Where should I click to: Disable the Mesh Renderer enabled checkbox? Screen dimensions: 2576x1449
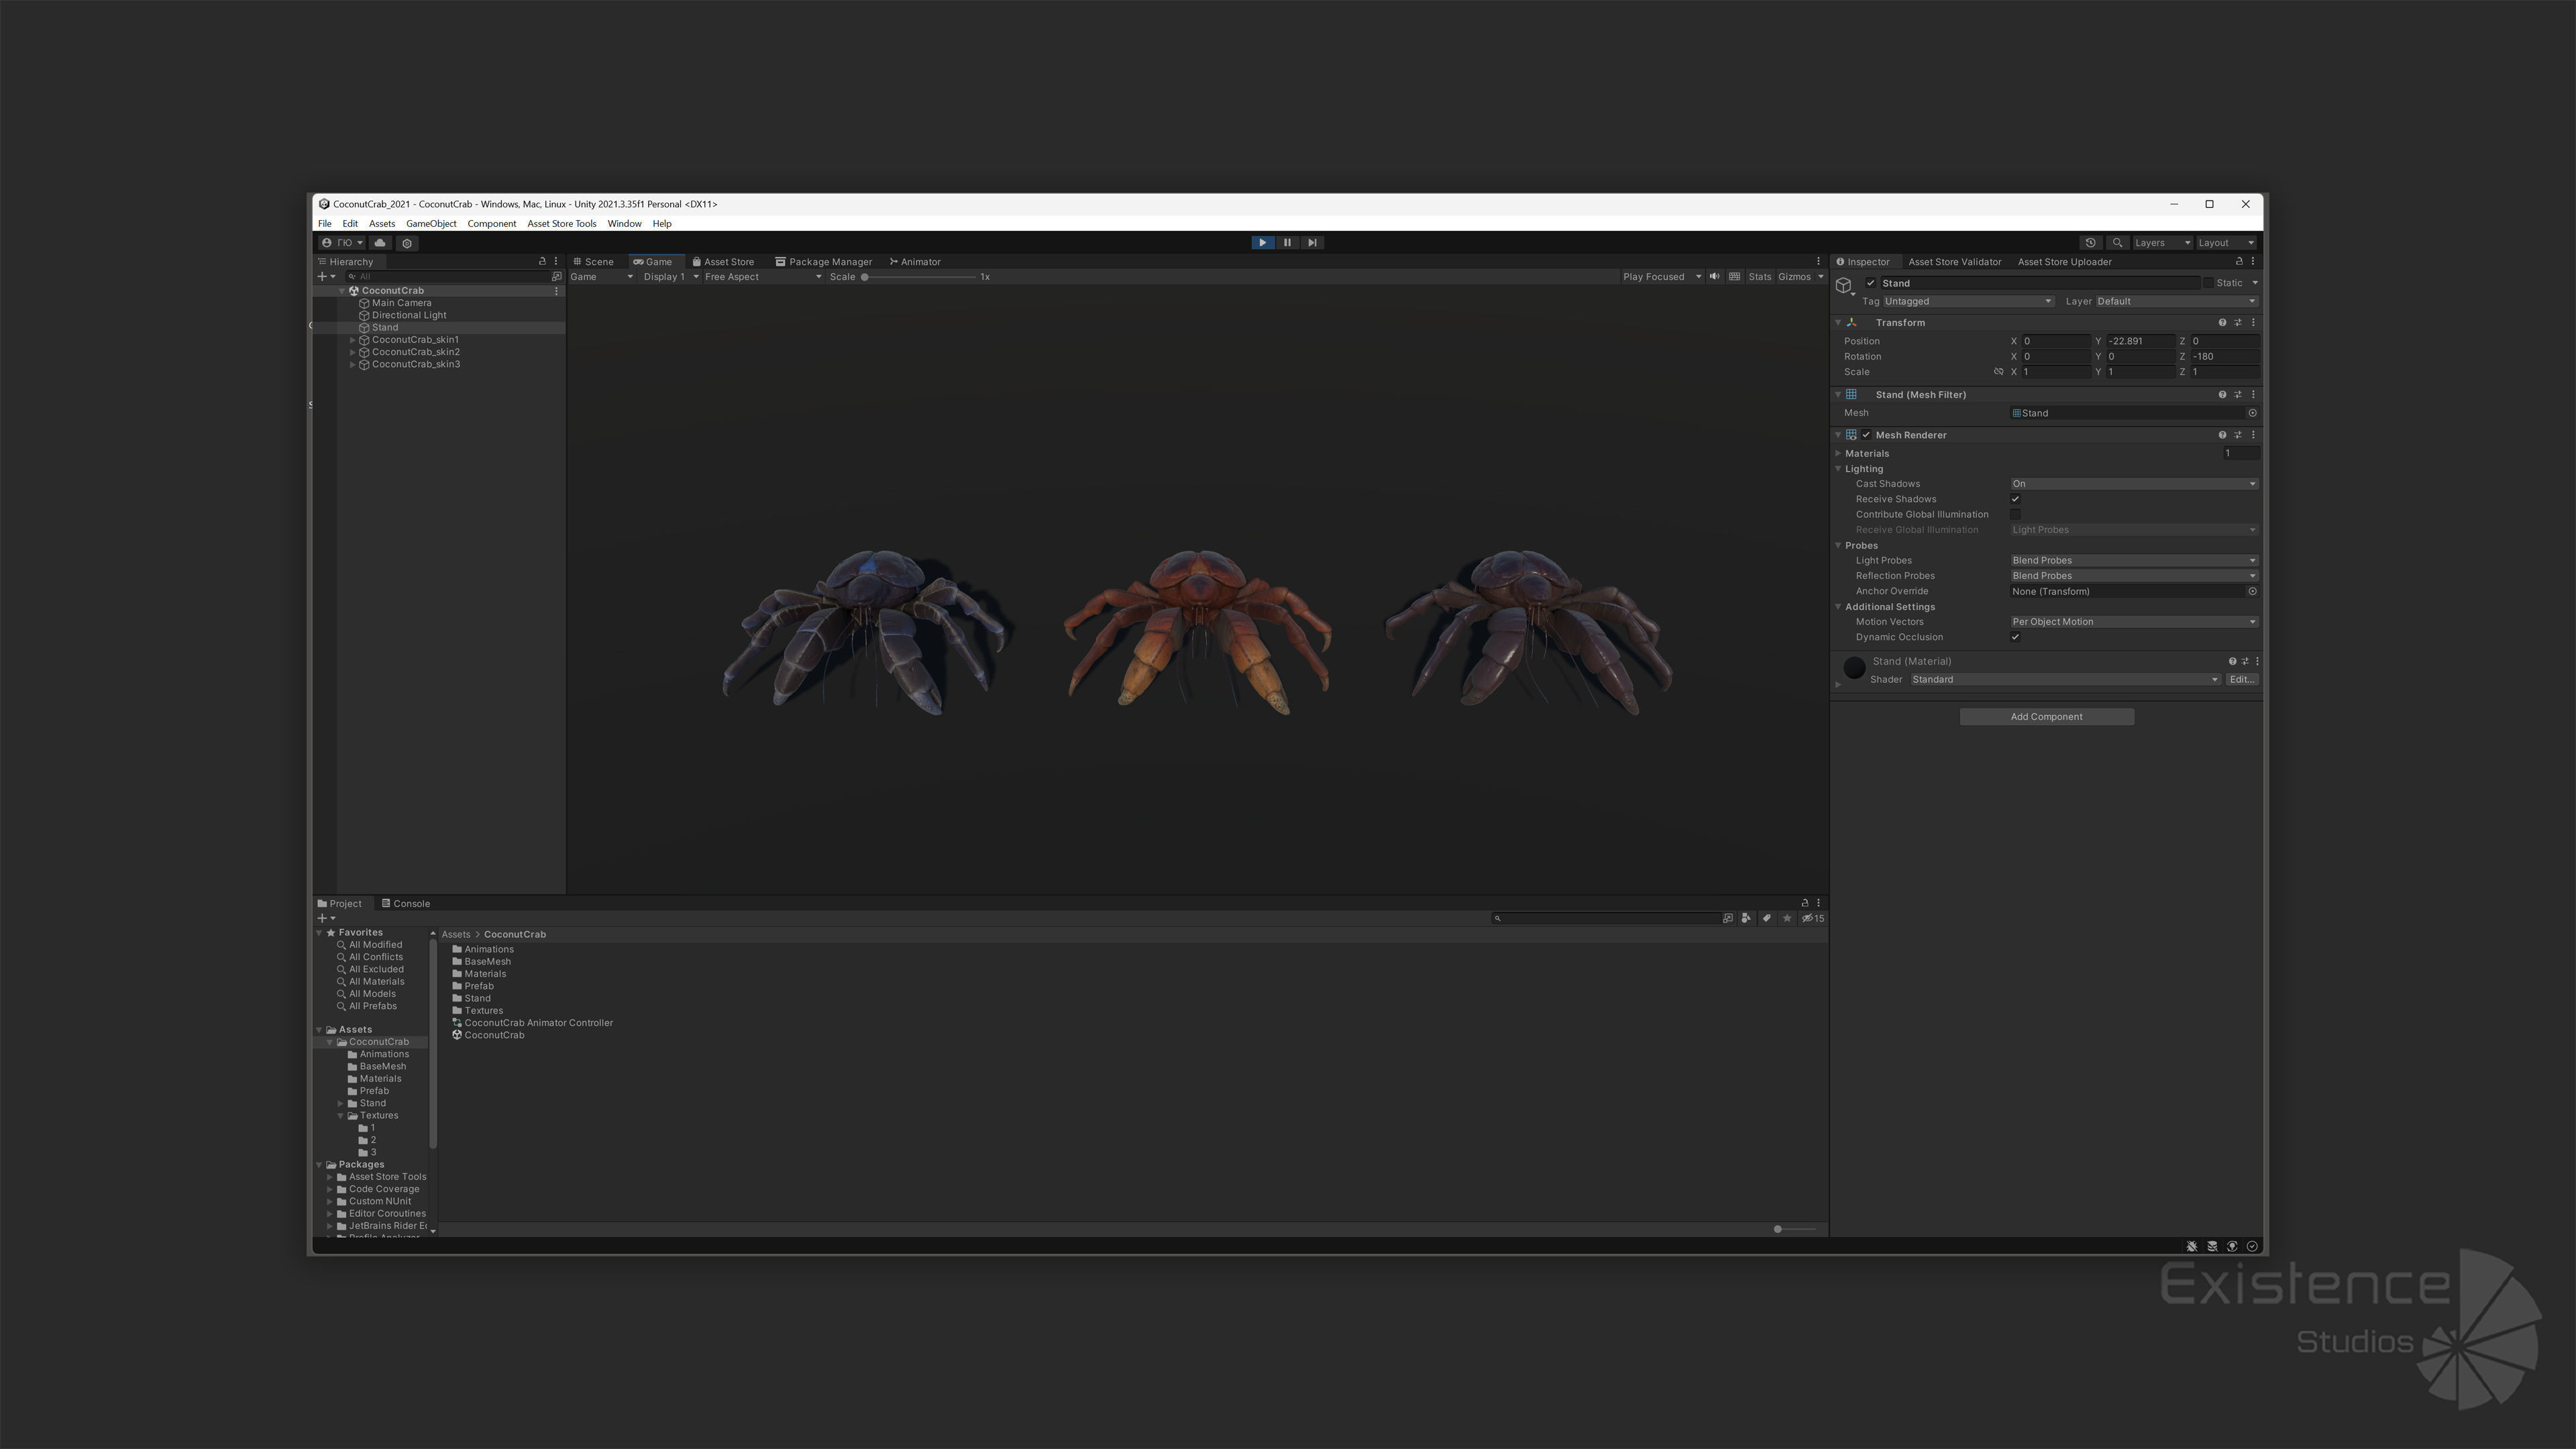[1866, 435]
